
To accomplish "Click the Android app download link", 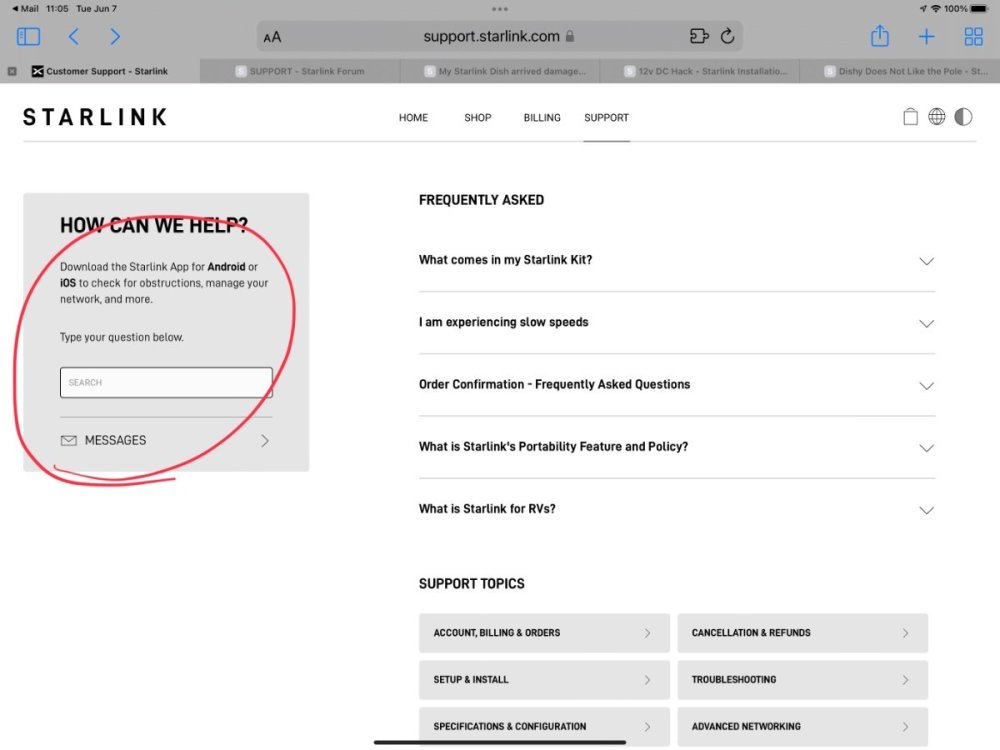I will (226, 267).
